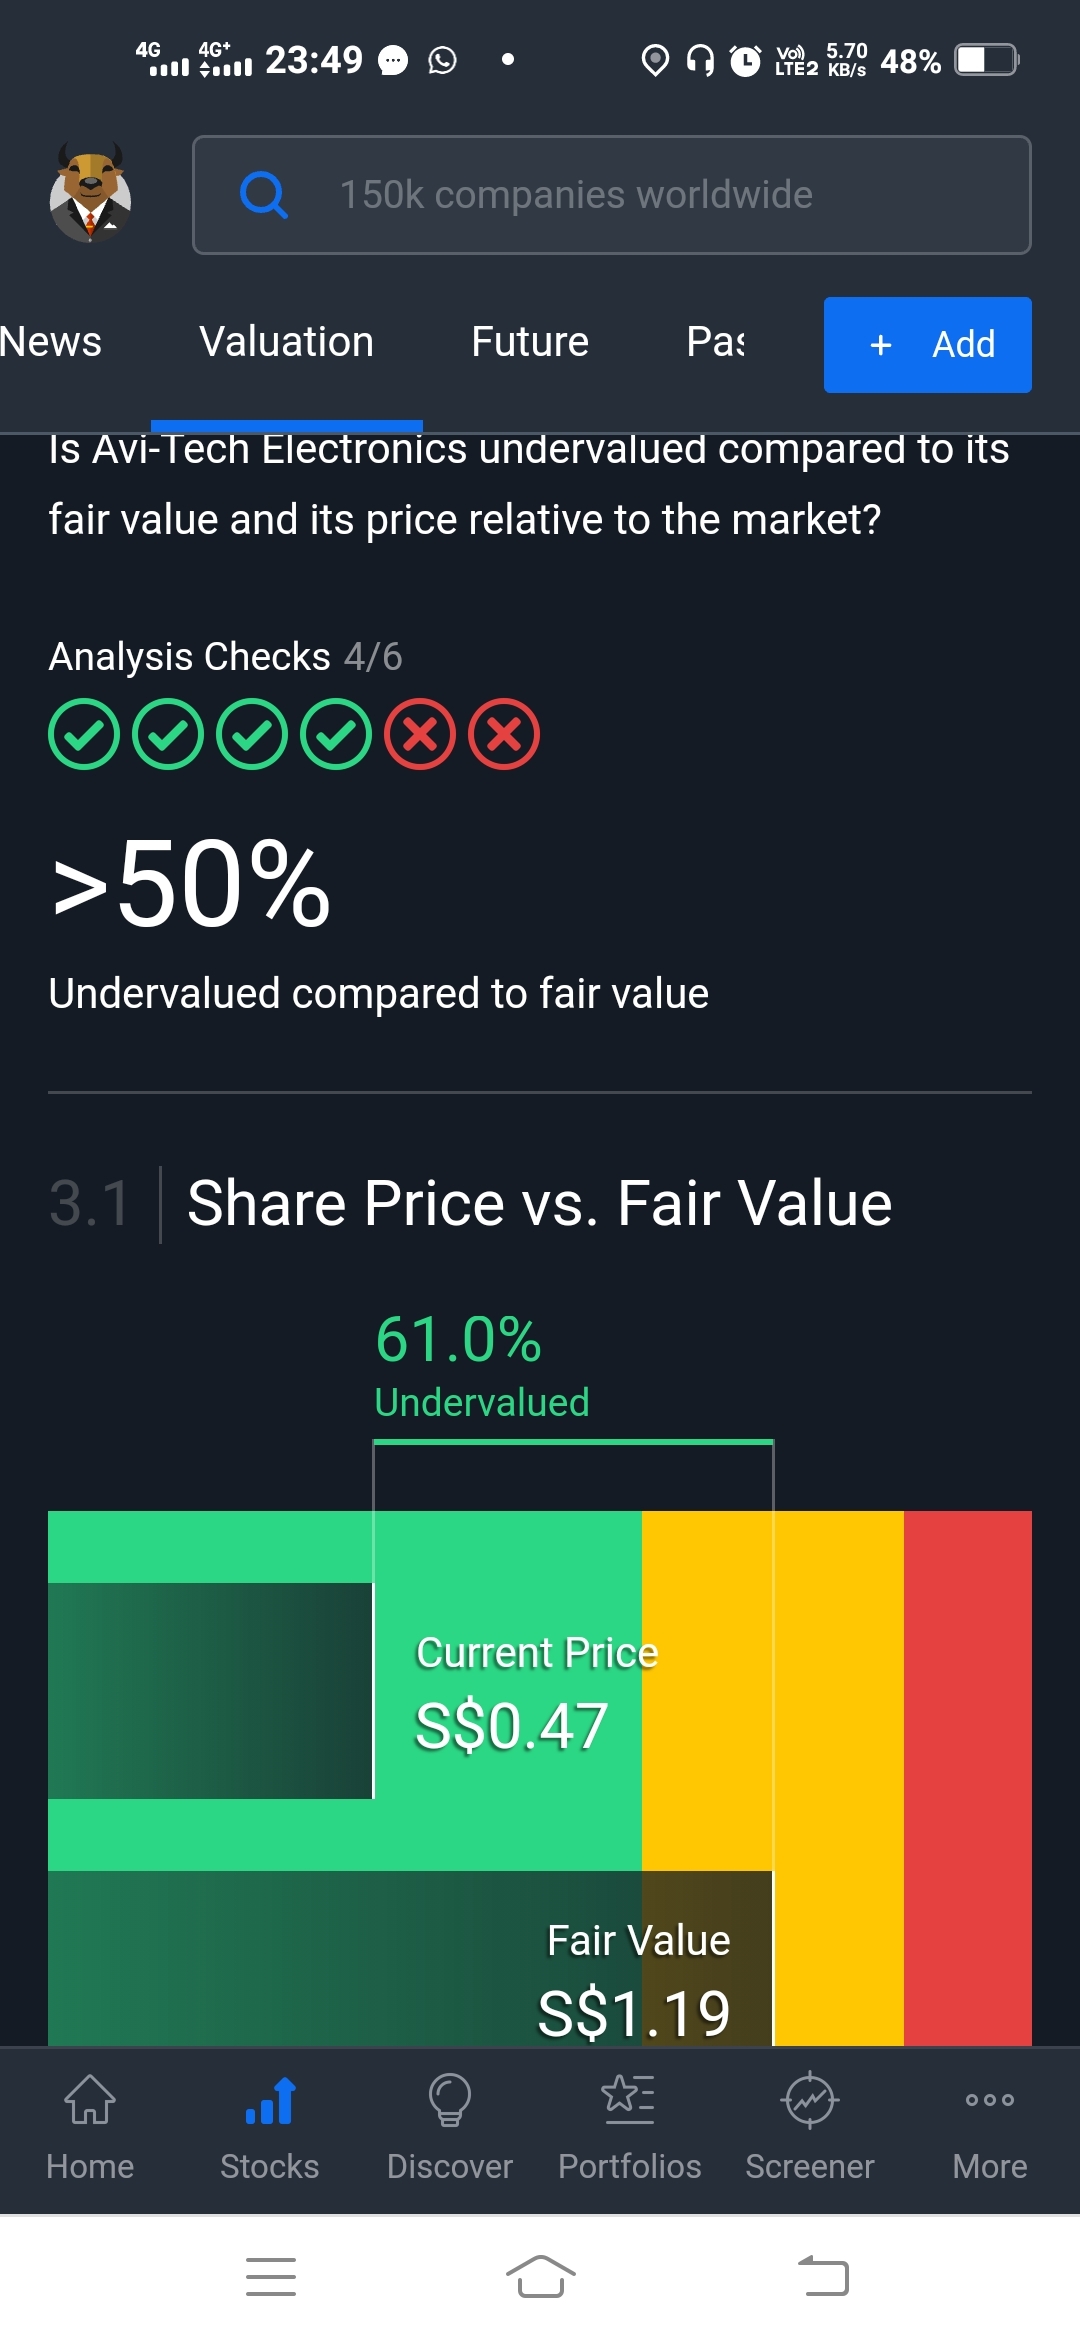The image size is (1080, 2340).
Task: Tap the first green analysis check
Action: [x=84, y=734]
